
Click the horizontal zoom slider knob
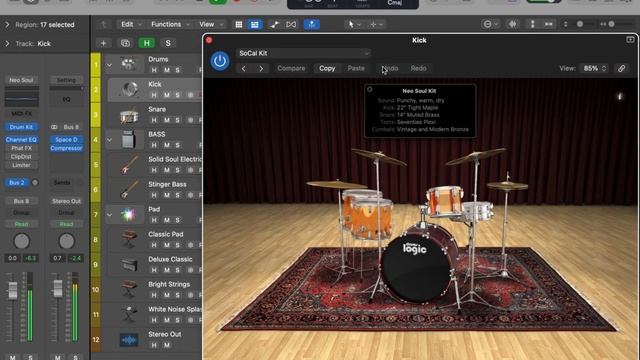coord(611,24)
